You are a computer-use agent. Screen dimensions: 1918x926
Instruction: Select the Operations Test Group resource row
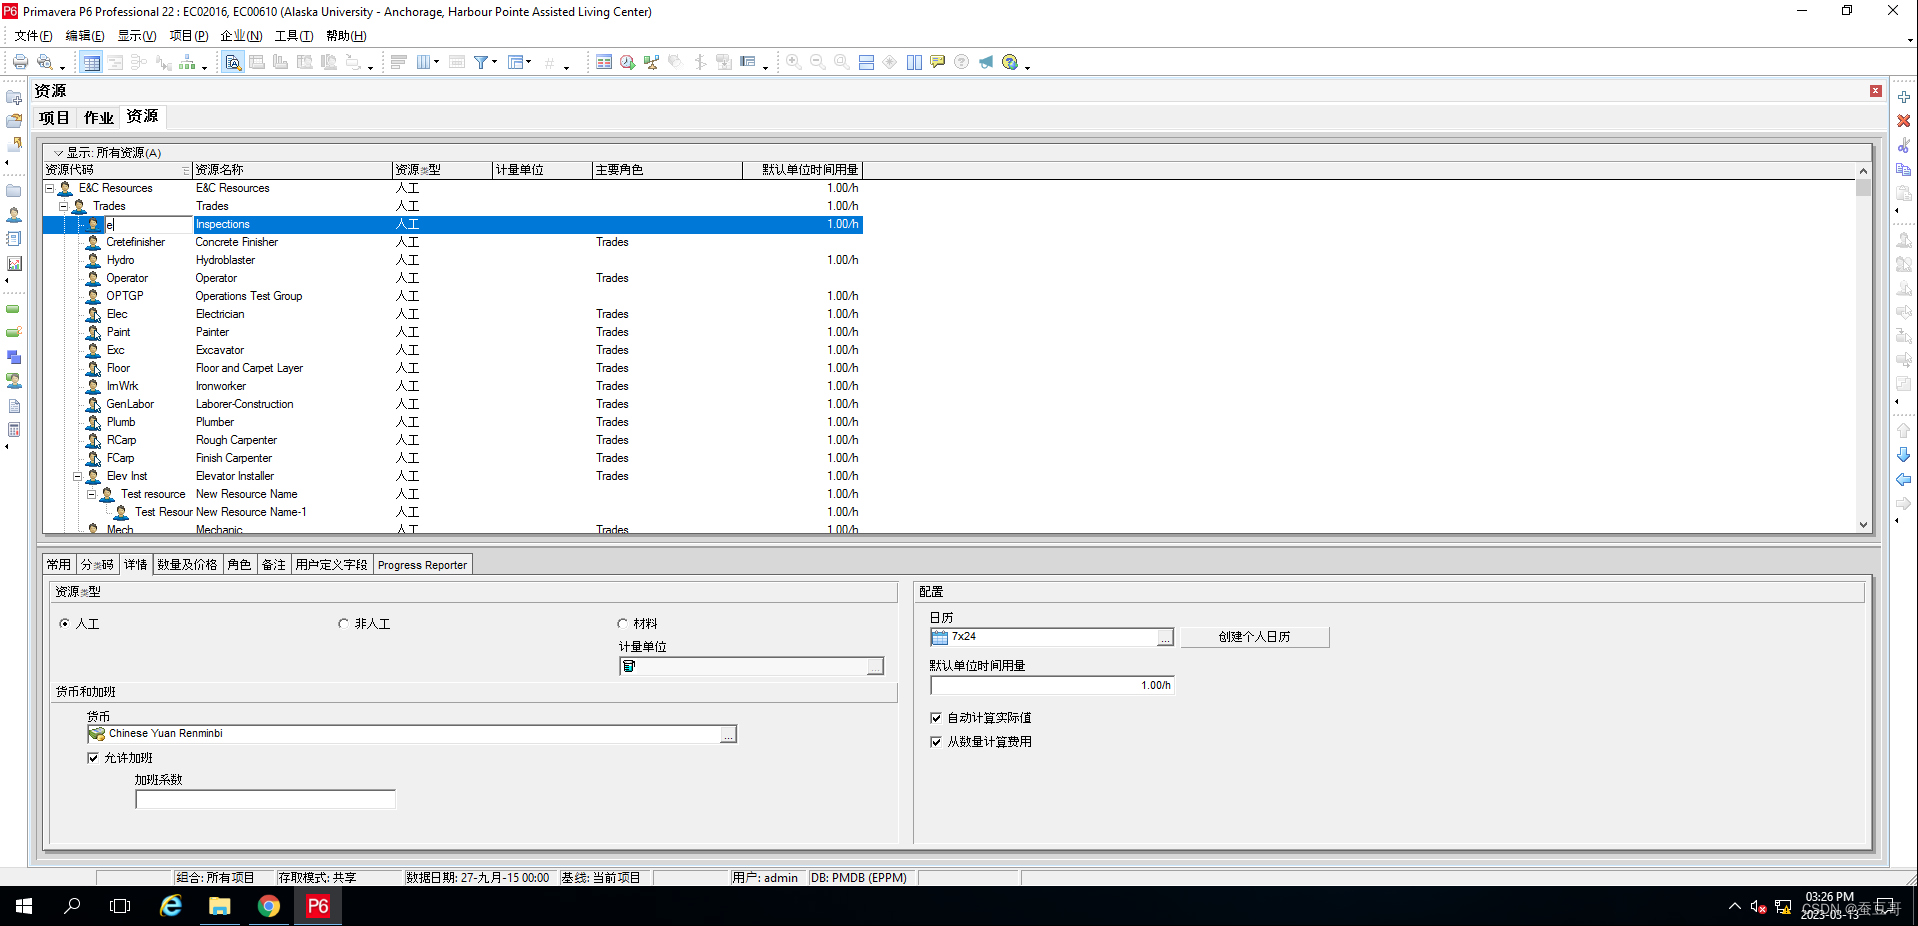tap(452, 296)
